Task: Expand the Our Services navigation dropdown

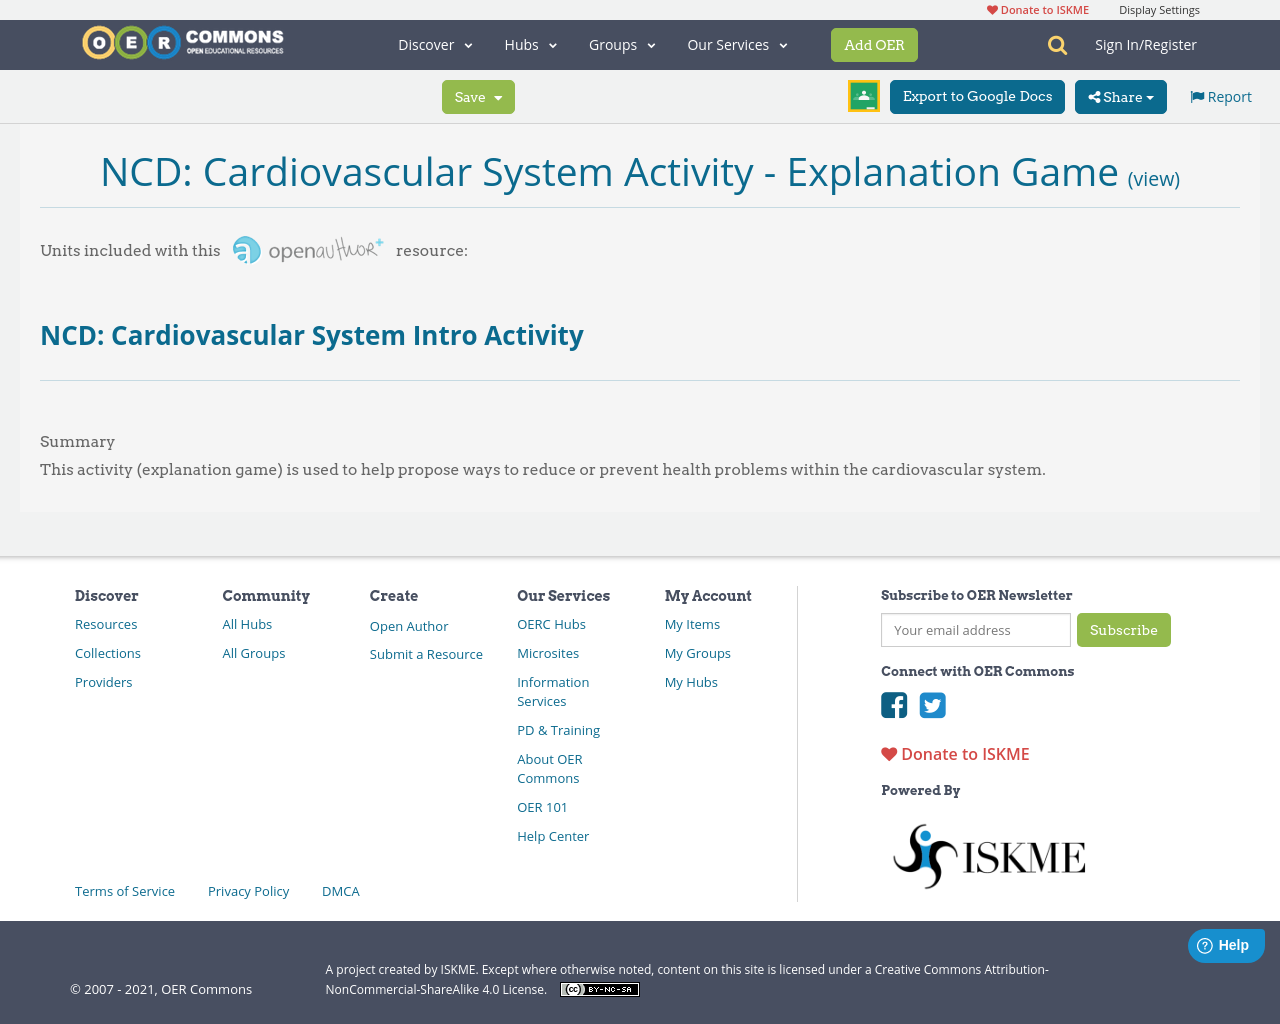Action: [737, 44]
